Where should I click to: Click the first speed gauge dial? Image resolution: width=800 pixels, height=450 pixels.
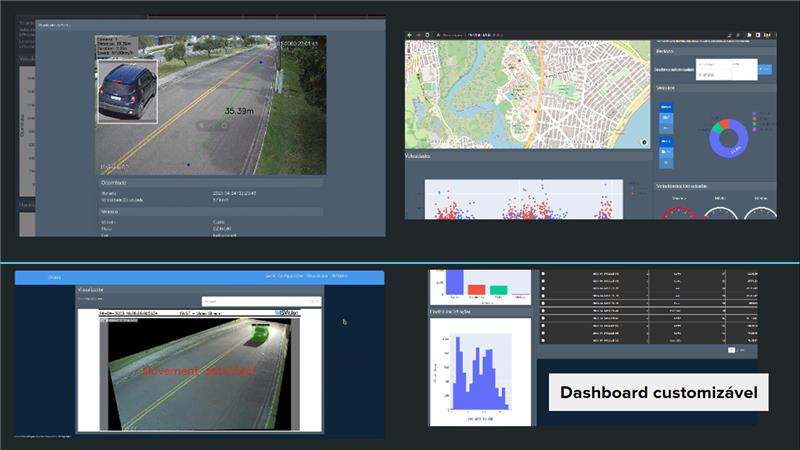tap(677, 212)
